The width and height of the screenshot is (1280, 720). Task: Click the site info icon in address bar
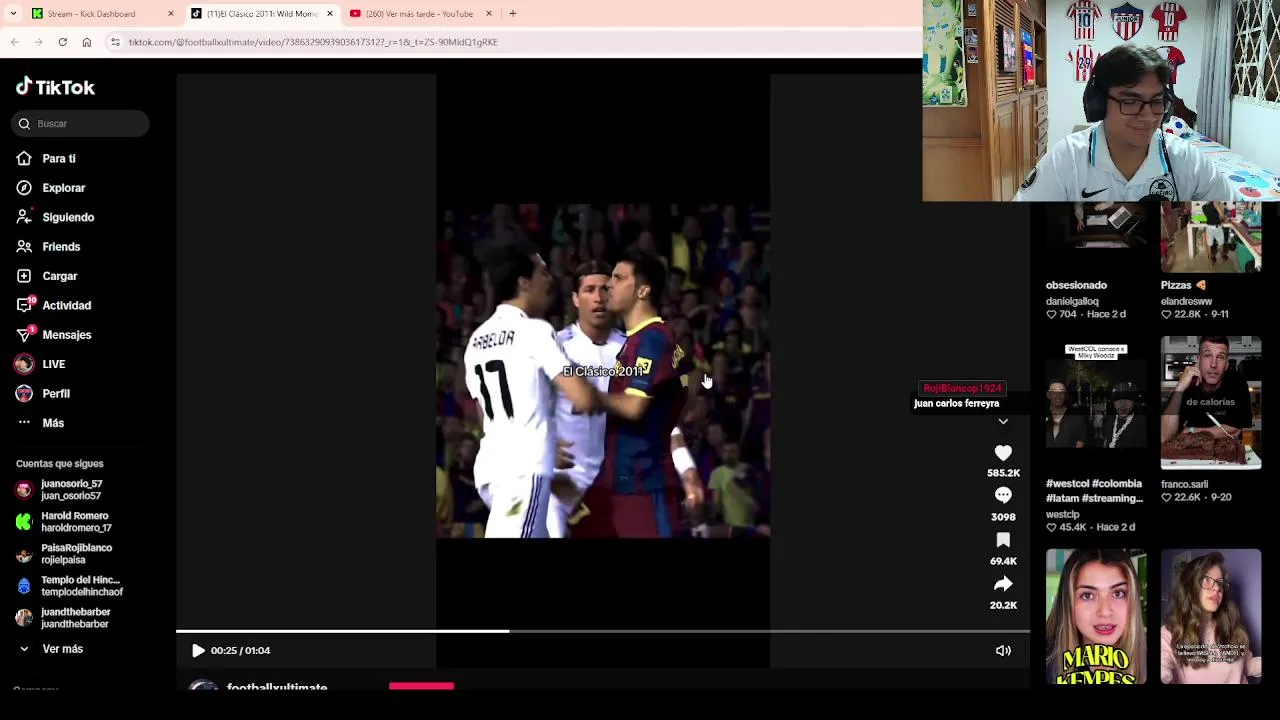click(x=115, y=42)
